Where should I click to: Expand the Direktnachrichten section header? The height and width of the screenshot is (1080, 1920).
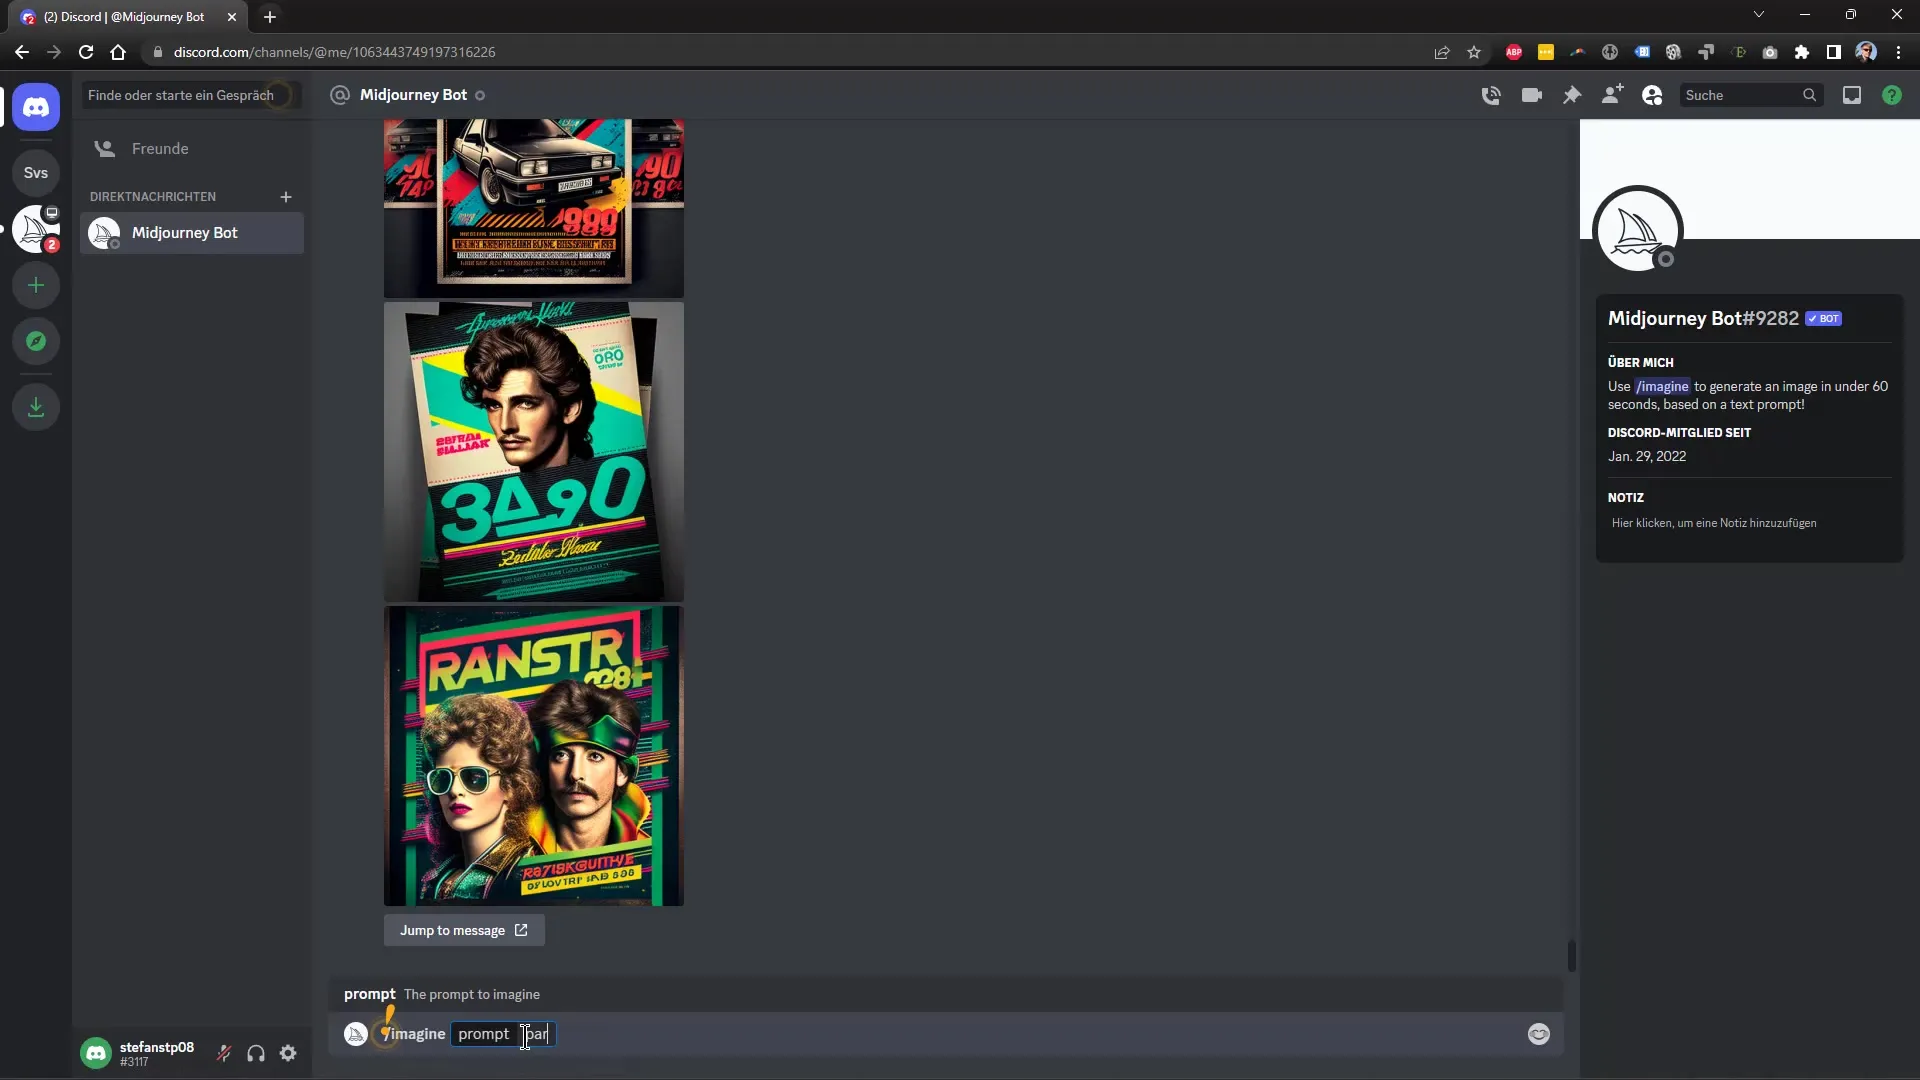153,195
